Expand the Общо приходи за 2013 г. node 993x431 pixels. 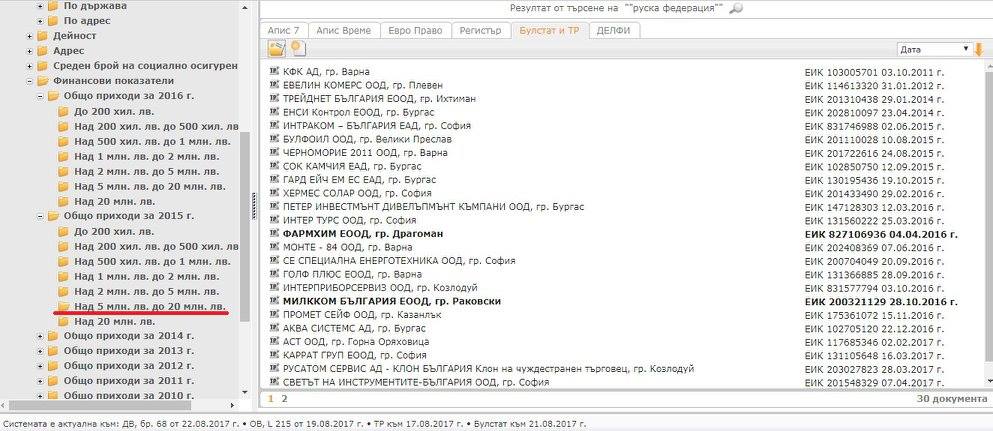[x=39, y=351]
